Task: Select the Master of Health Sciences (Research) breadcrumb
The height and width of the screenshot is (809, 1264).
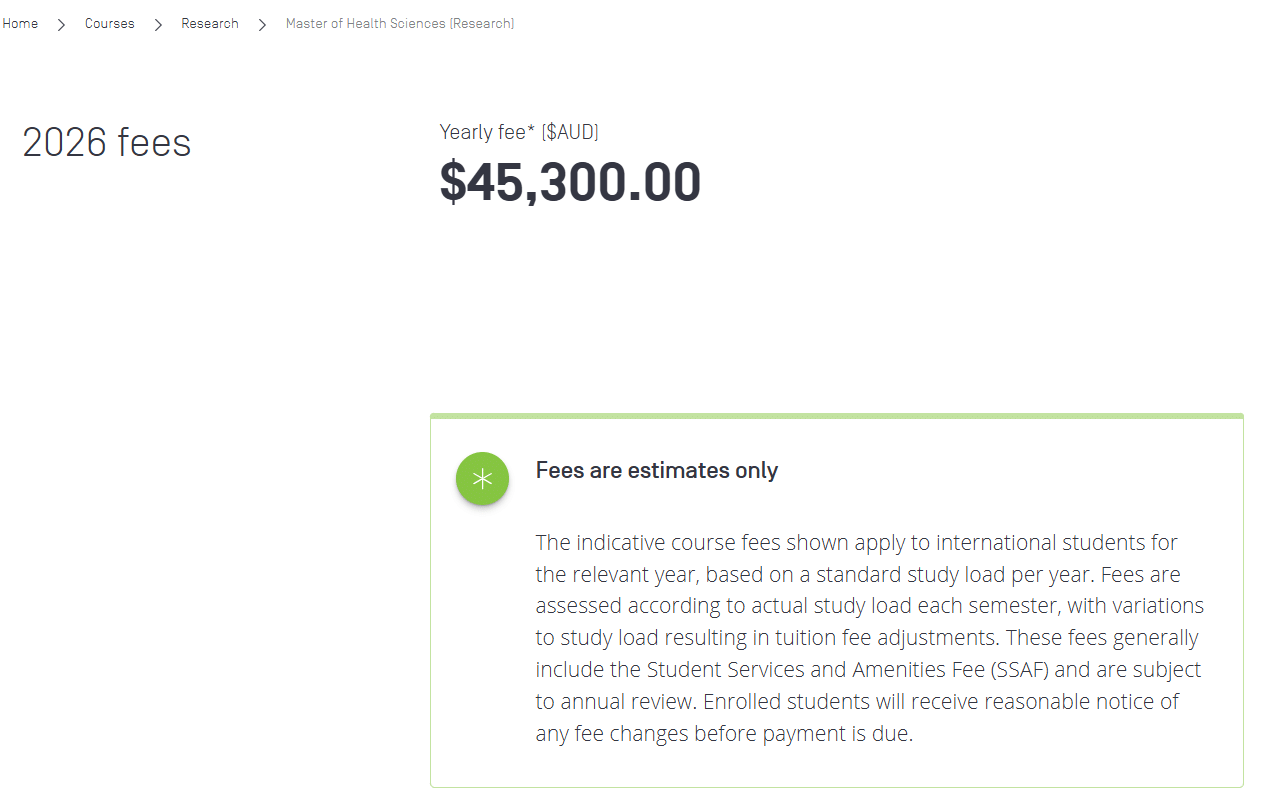Action: [399, 24]
